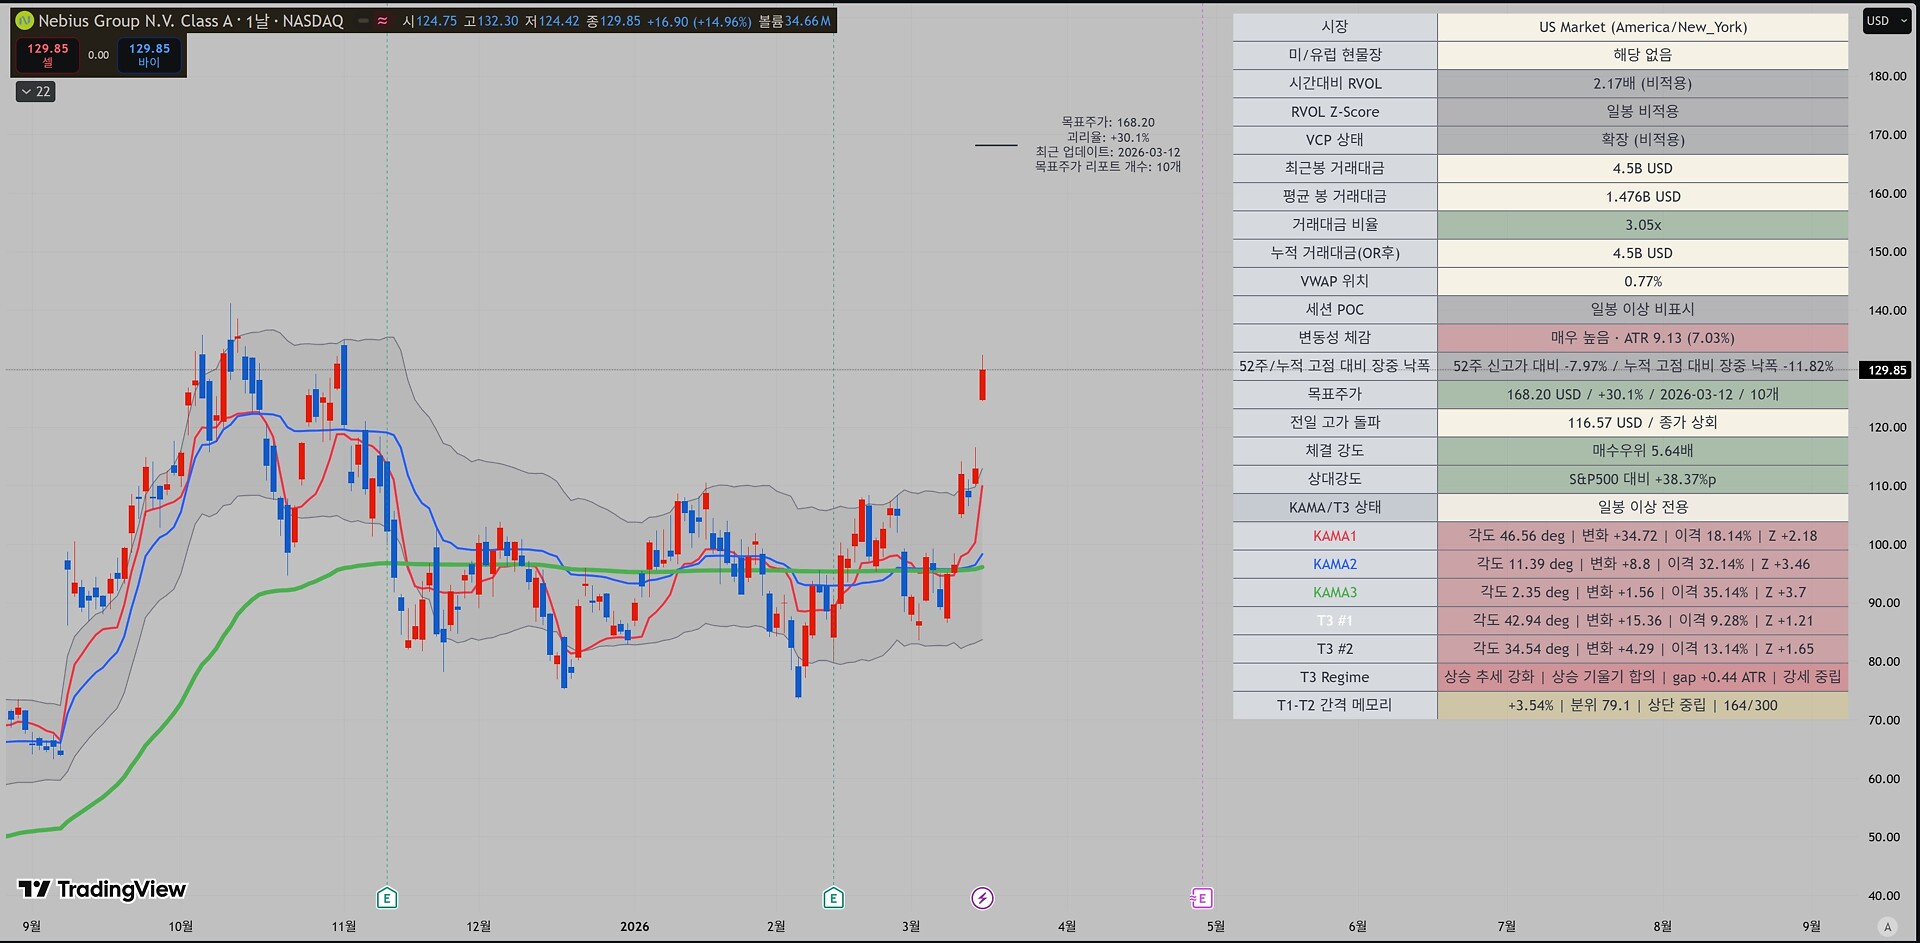Click the 해당 없음 value cell
The width and height of the screenshot is (1920, 943).
pos(1642,55)
